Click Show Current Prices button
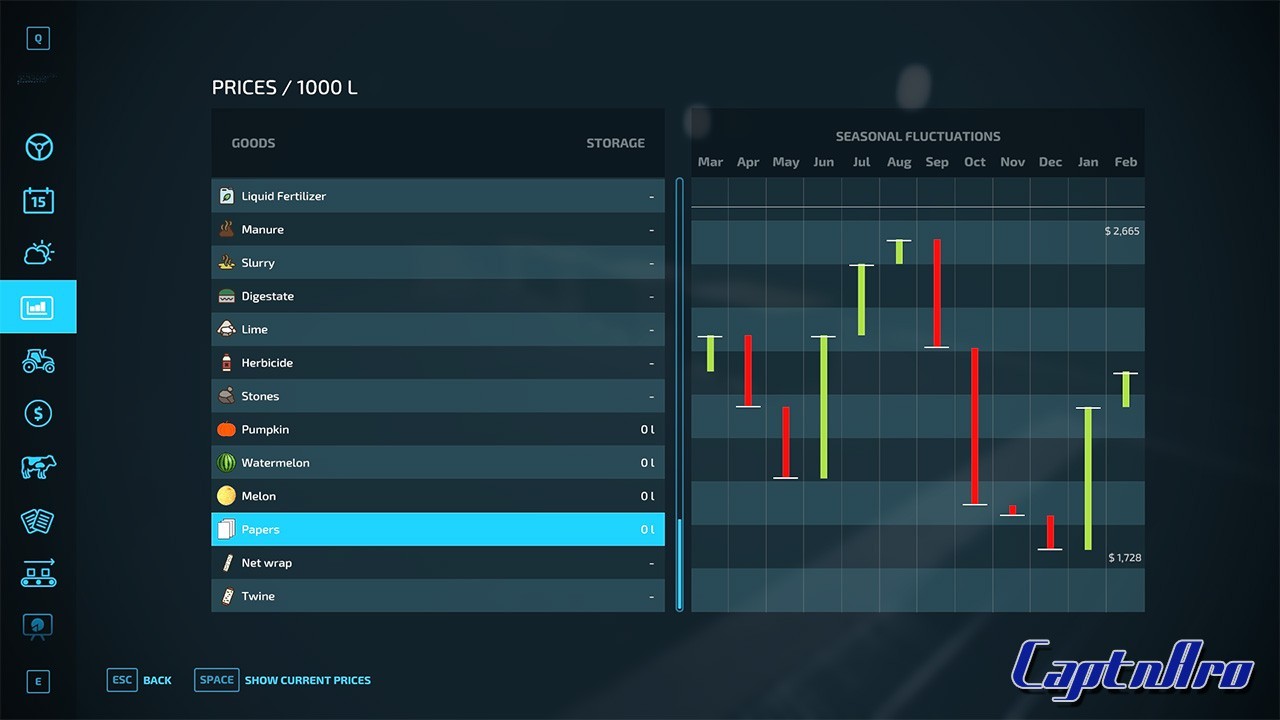 283,680
